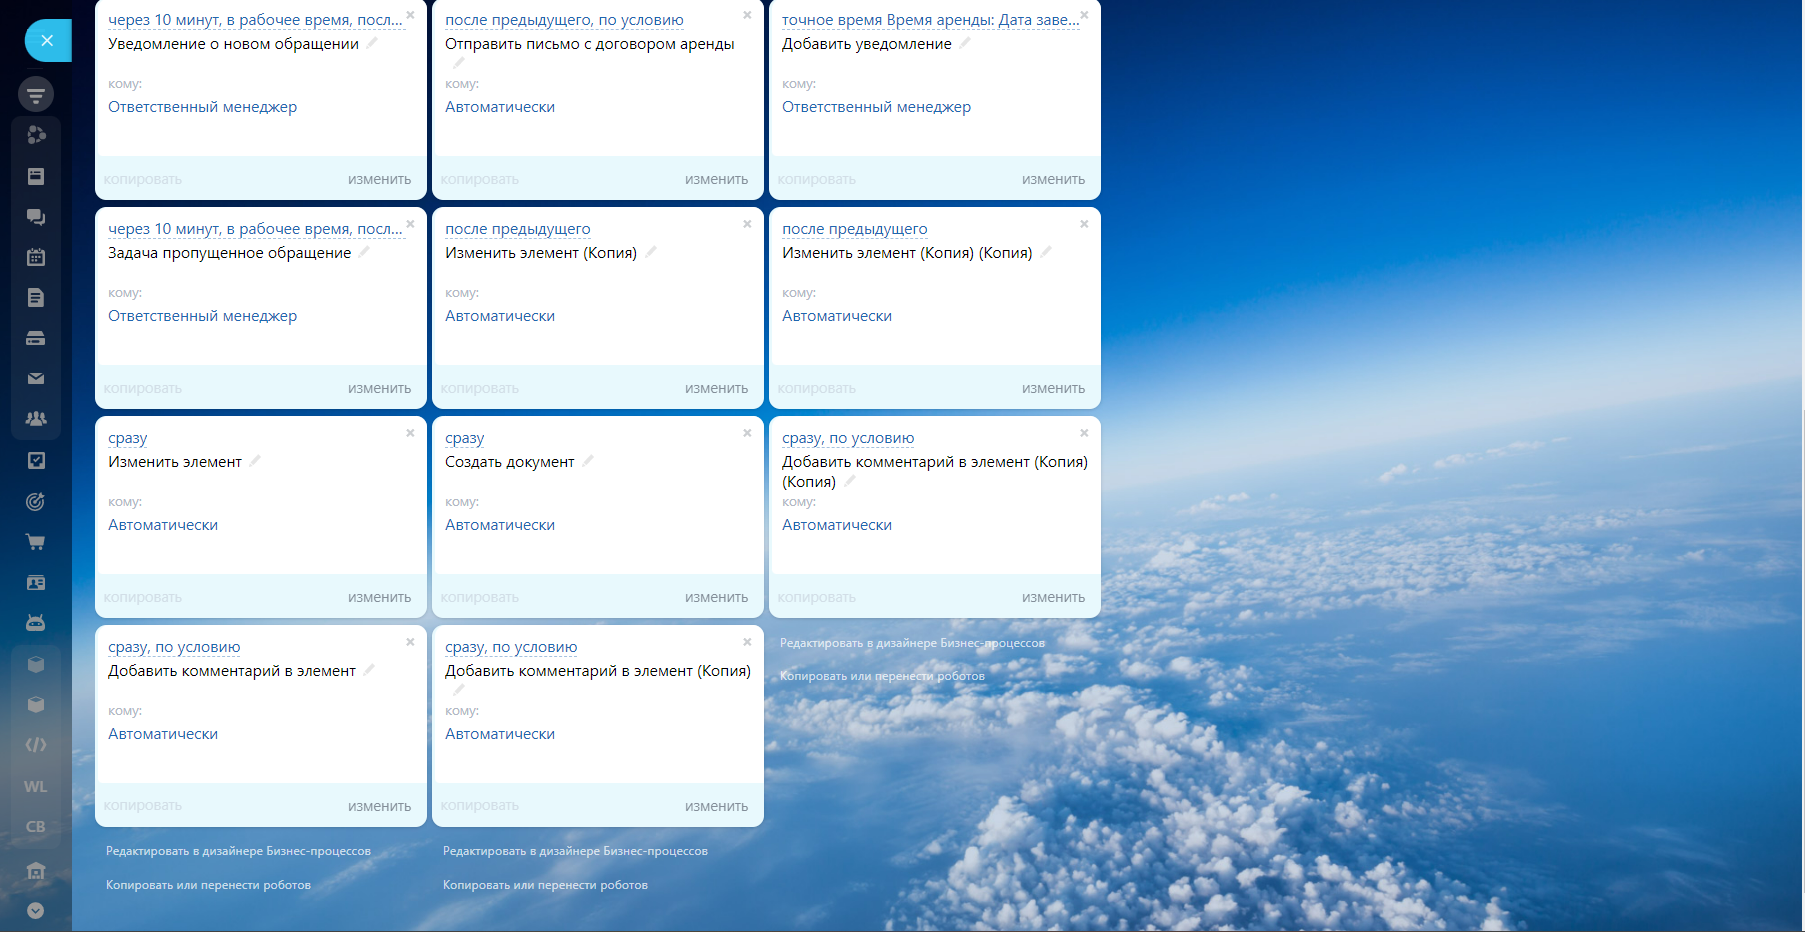
Task: Click изменить on Создать документ card
Action: coord(716,598)
